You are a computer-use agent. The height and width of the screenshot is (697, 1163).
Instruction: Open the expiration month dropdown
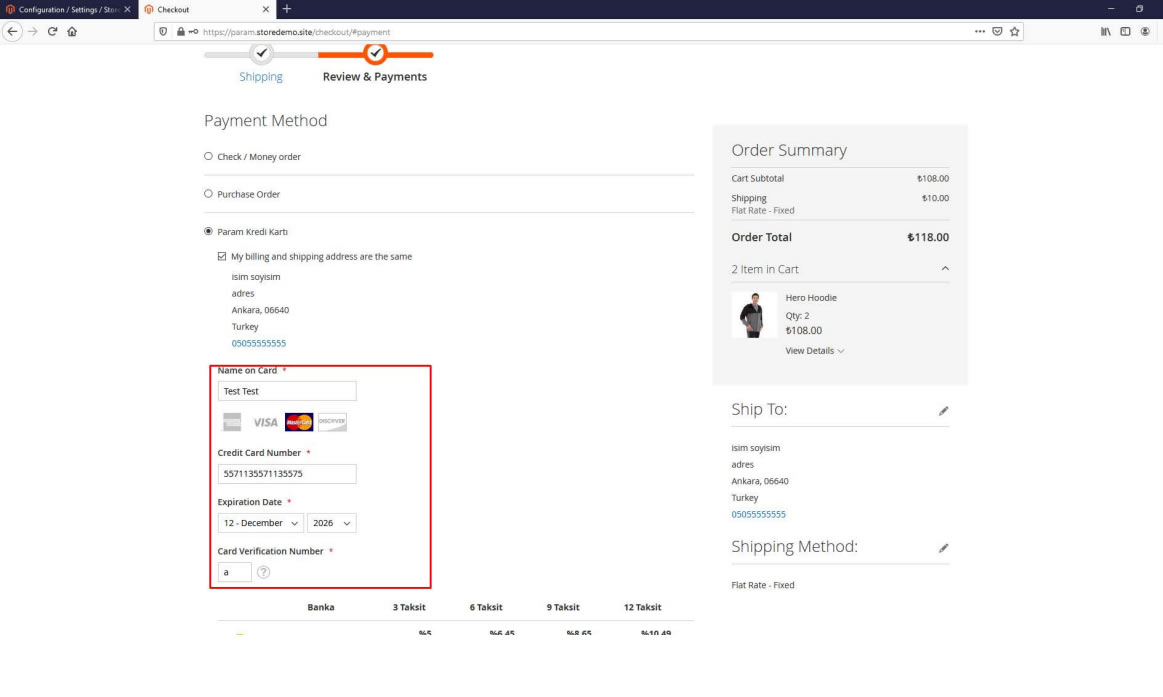(260, 523)
